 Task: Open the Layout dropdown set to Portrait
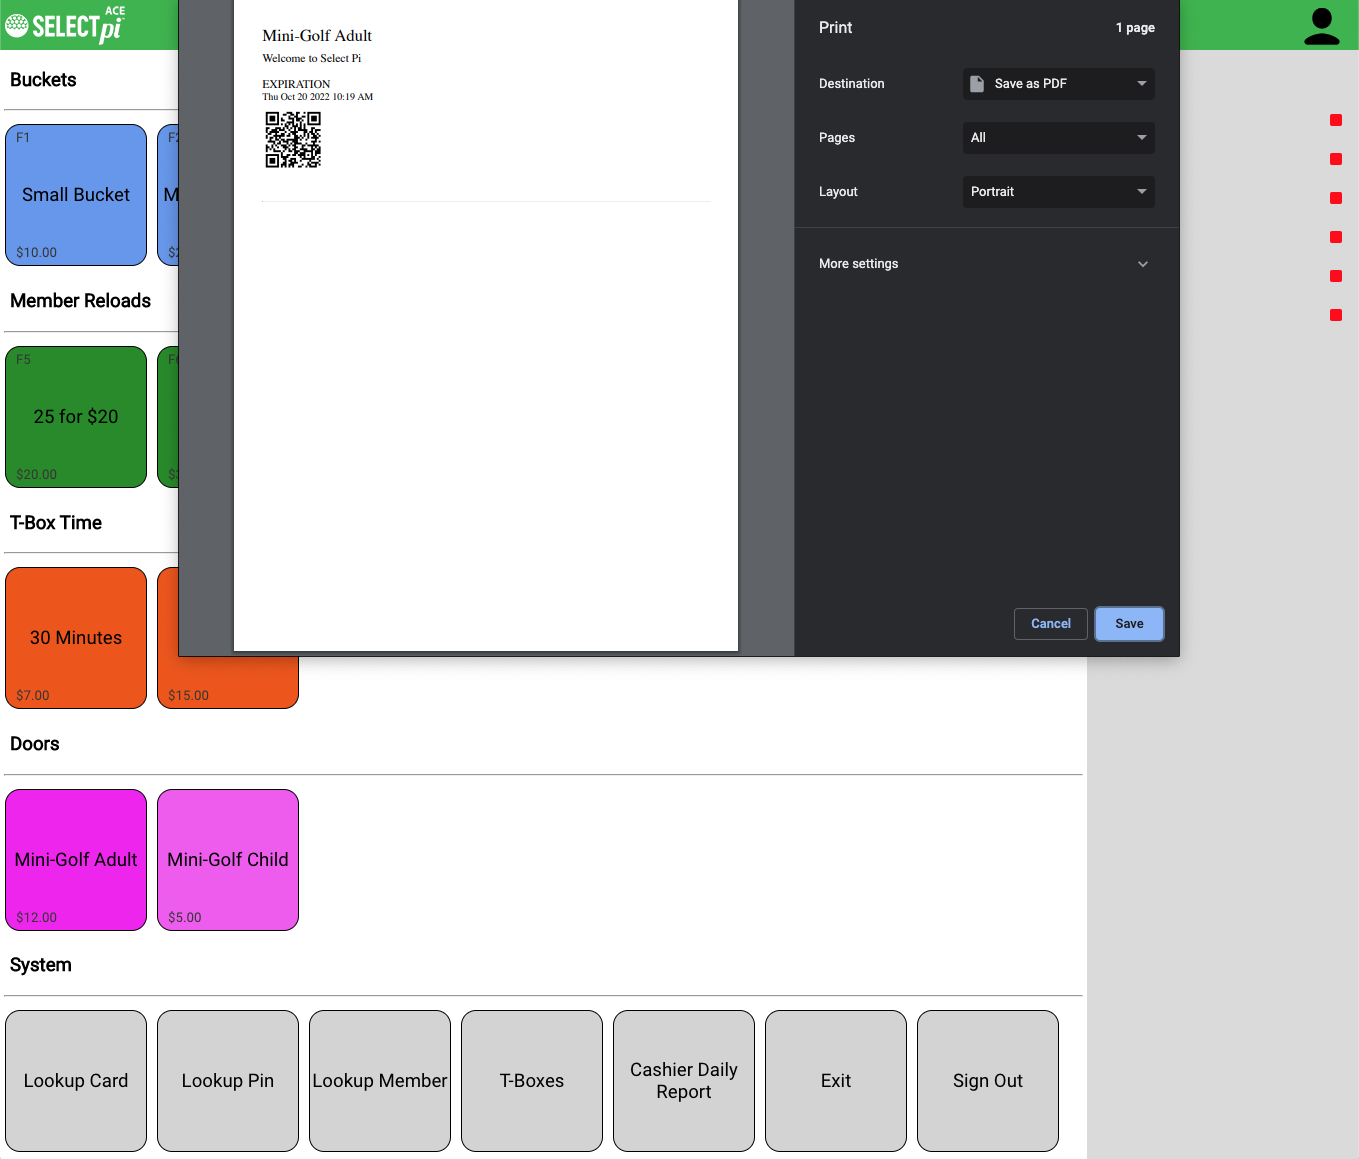coord(1058,192)
